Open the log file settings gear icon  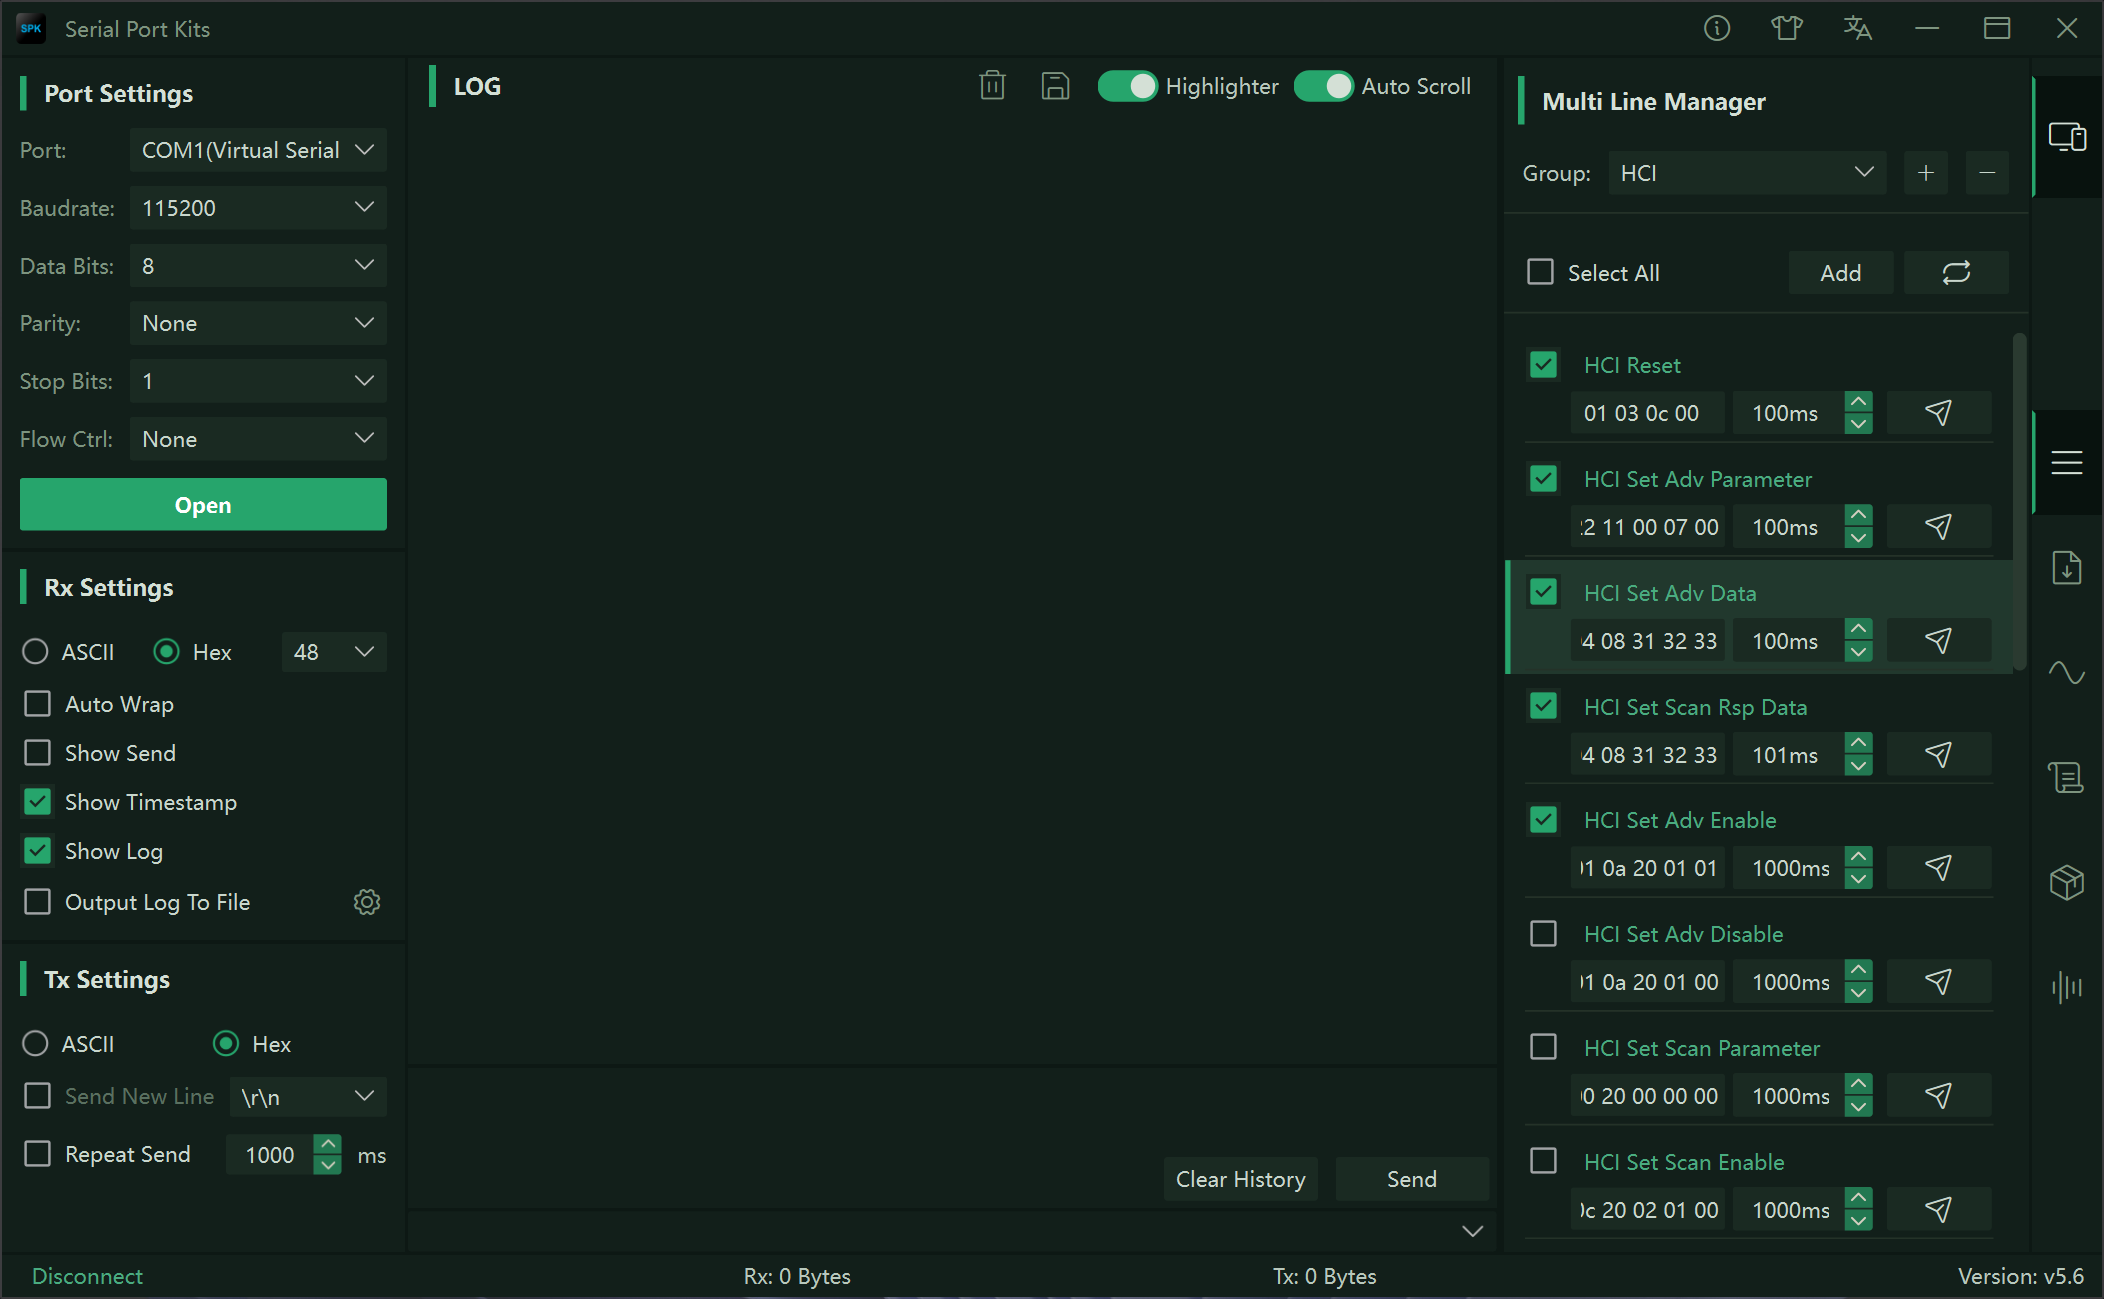coord(367,902)
